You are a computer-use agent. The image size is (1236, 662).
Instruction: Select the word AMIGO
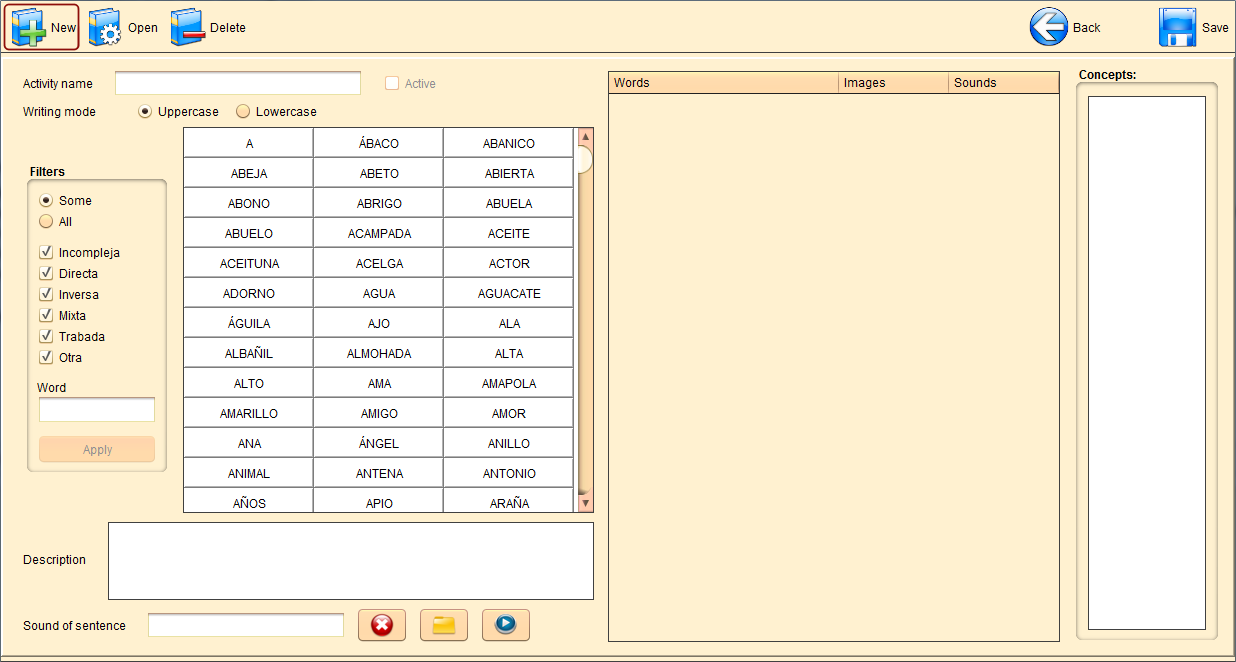pyautogui.click(x=378, y=413)
